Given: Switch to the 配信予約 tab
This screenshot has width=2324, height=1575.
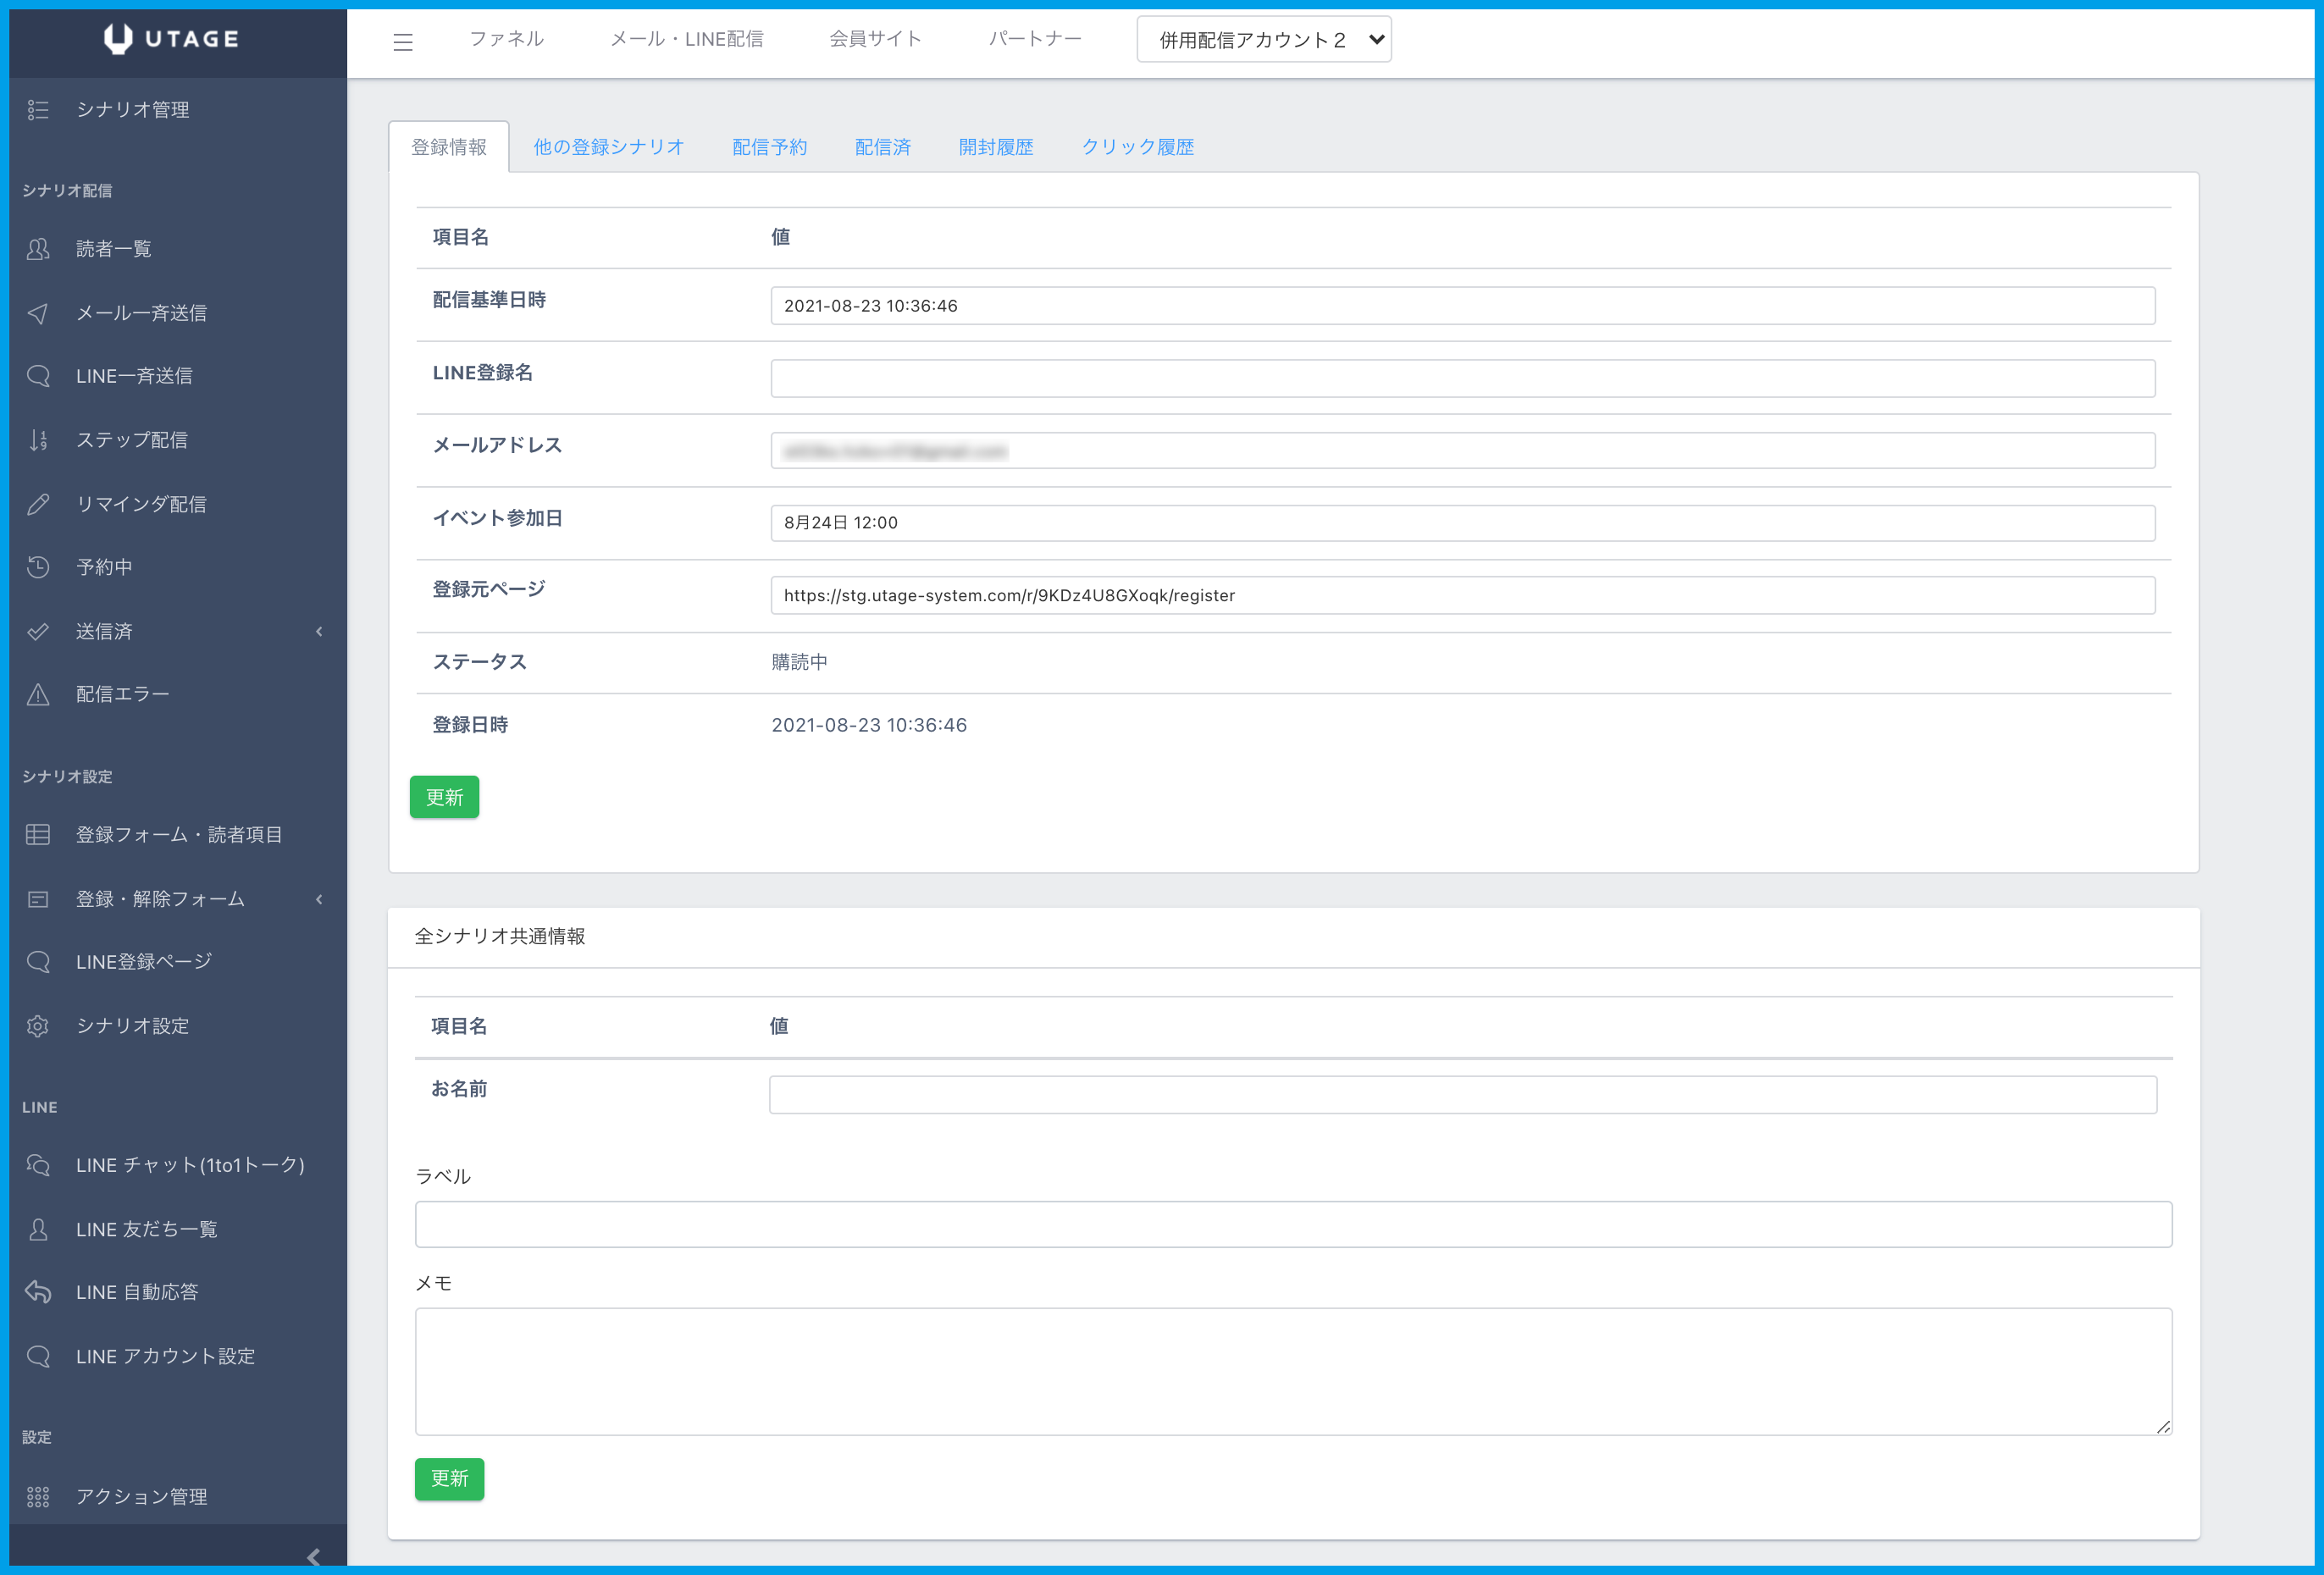Looking at the screenshot, I should click(x=769, y=147).
